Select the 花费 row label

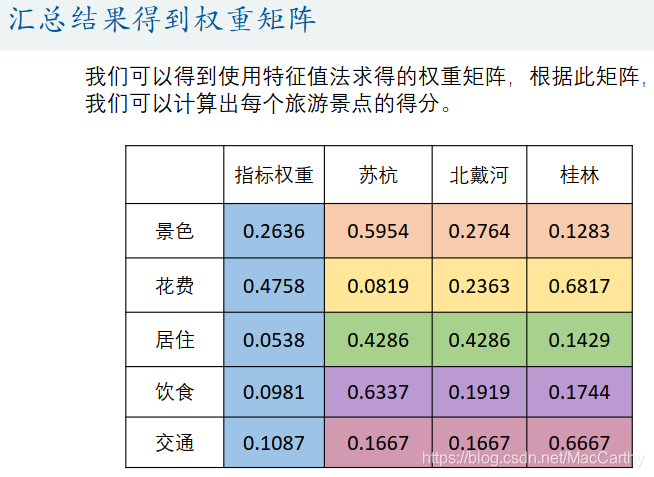(x=174, y=286)
